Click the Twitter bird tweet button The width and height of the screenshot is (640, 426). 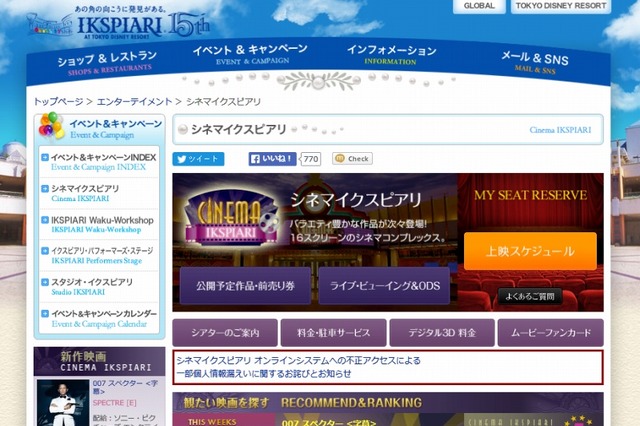coord(198,159)
